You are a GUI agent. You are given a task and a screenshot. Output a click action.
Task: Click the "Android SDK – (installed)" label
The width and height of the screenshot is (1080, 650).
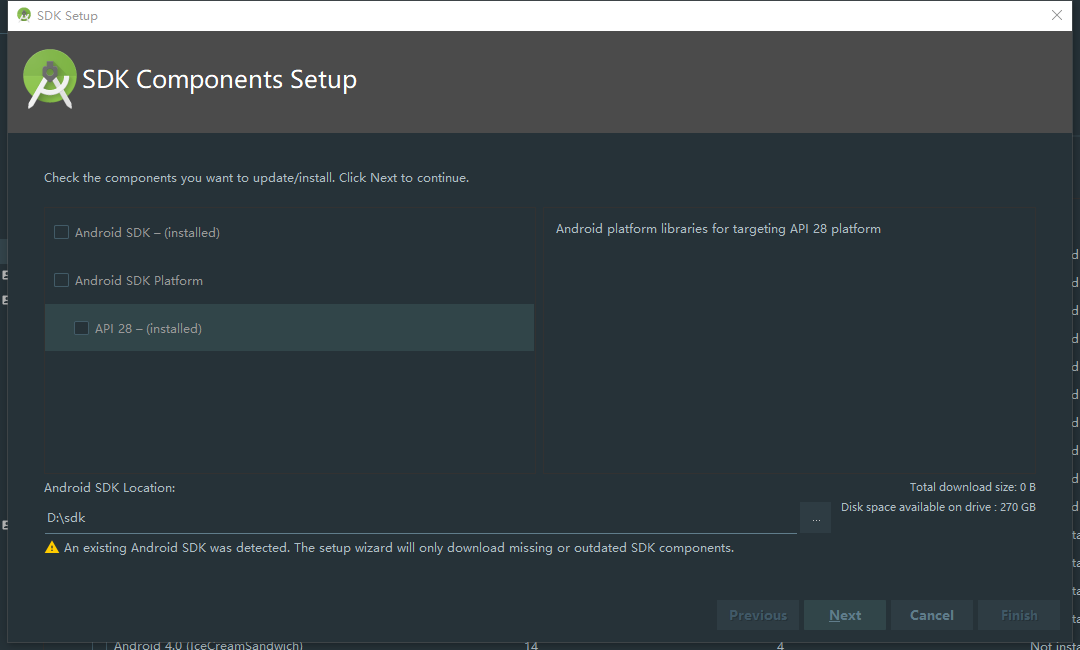point(148,231)
